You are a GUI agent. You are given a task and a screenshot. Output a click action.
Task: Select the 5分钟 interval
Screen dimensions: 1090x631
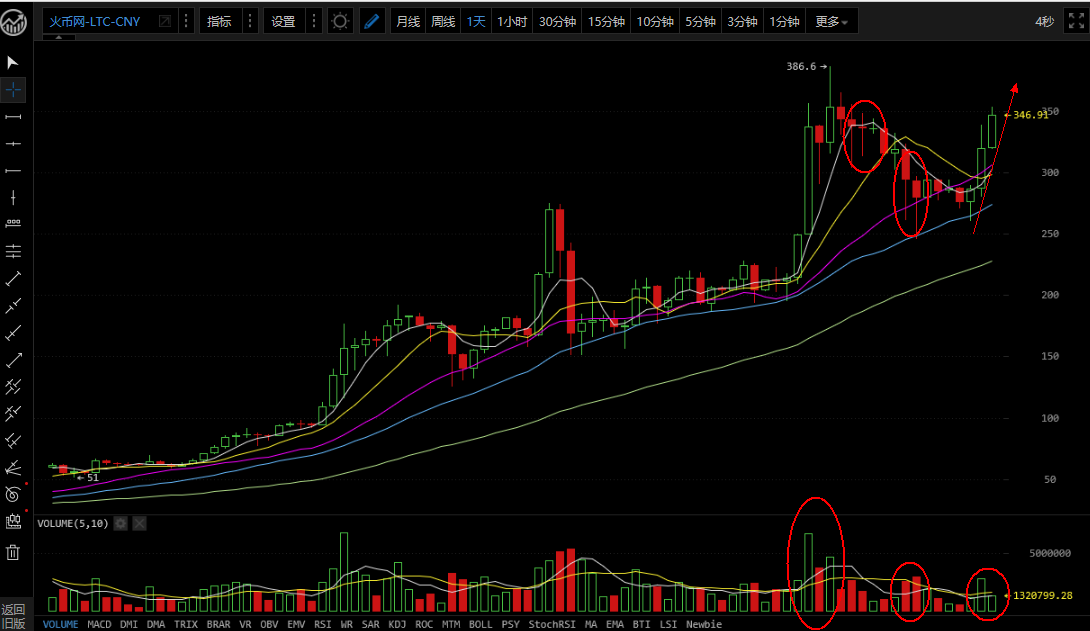[700, 22]
